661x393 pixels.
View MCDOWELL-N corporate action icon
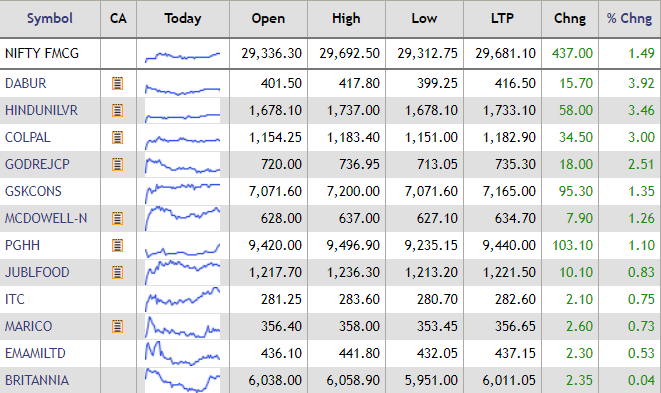[x=117, y=218]
